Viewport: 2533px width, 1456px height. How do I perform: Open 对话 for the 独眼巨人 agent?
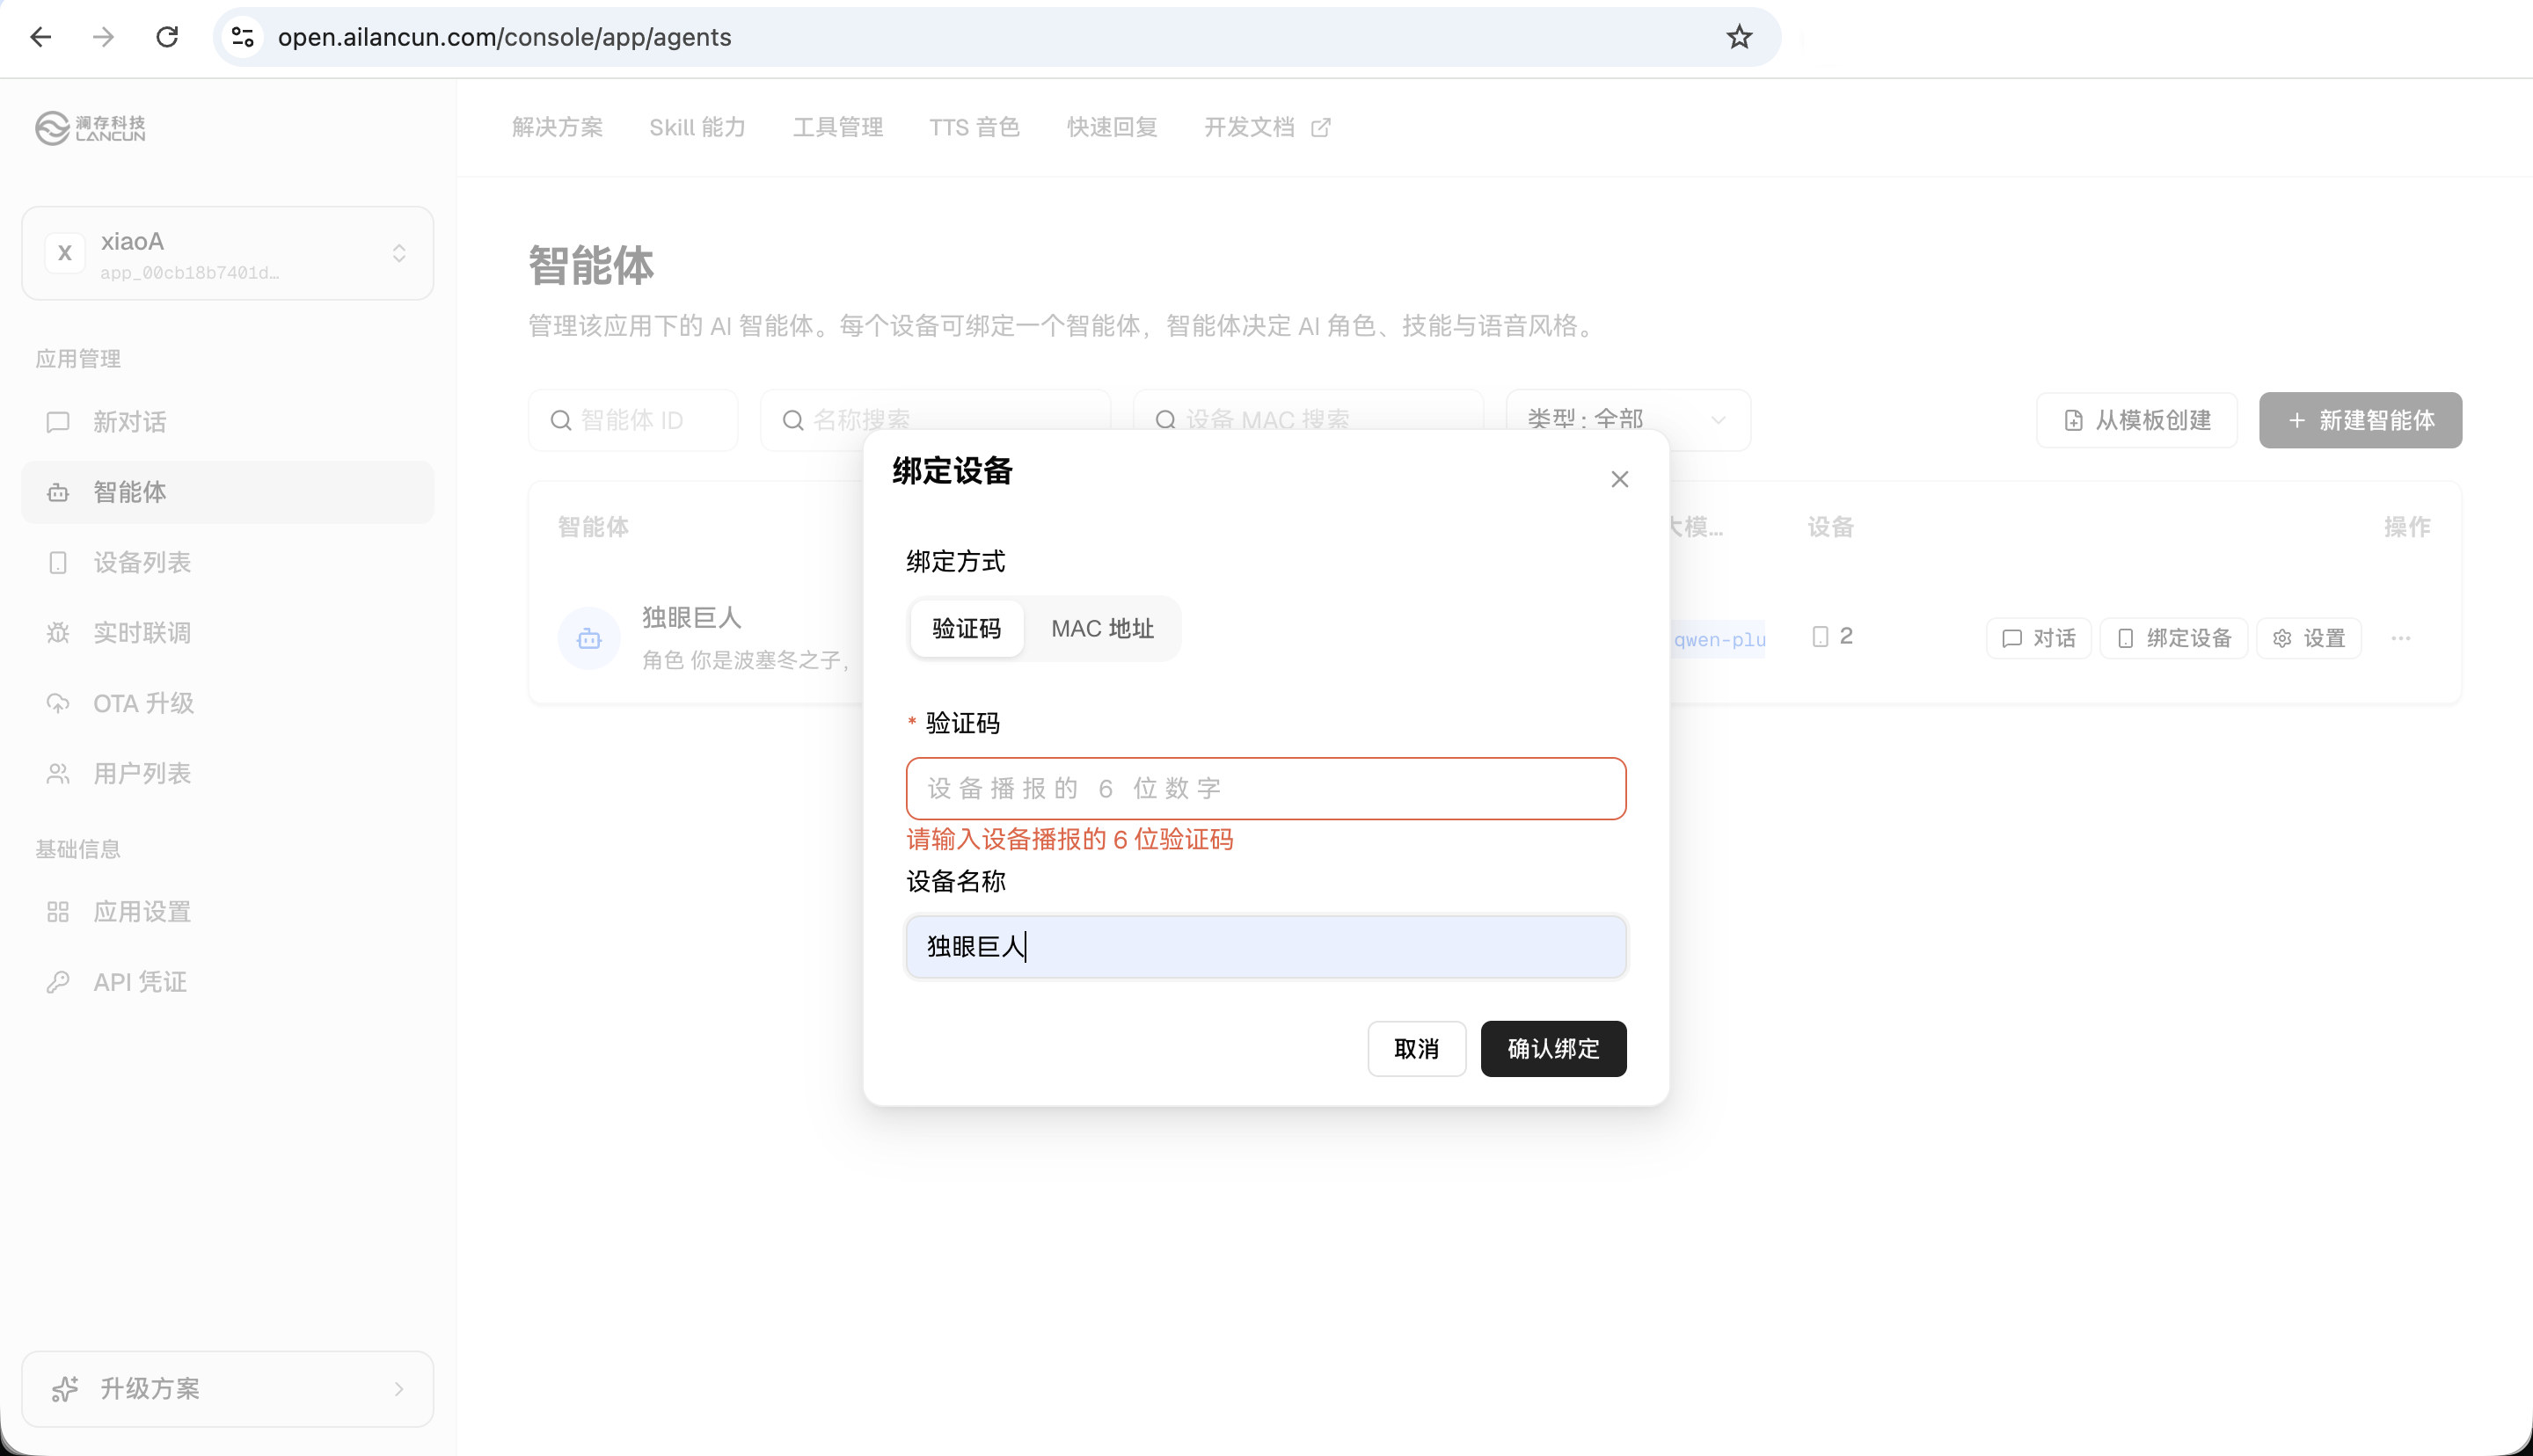(x=2038, y=638)
